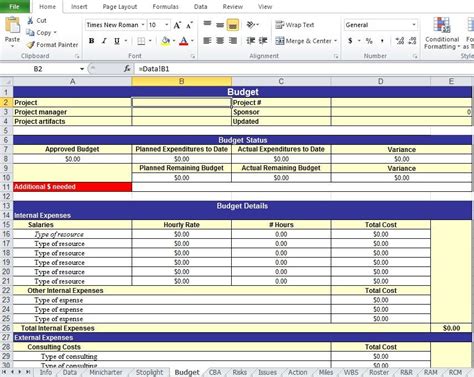Select column C header
Screen dimensions: 474x377
281,81
